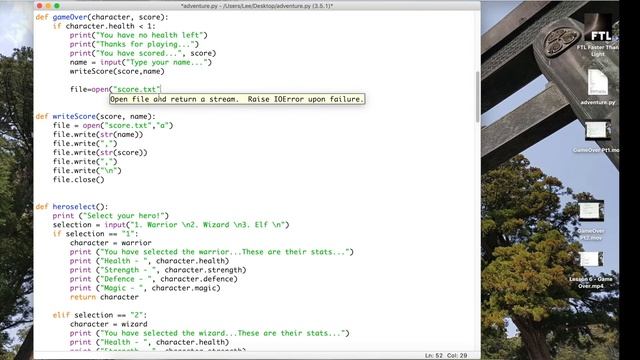The height and width of the screenshot is (360, 640).
Task: Minimize the adventure.py window with yellow button
Action: 48,6
